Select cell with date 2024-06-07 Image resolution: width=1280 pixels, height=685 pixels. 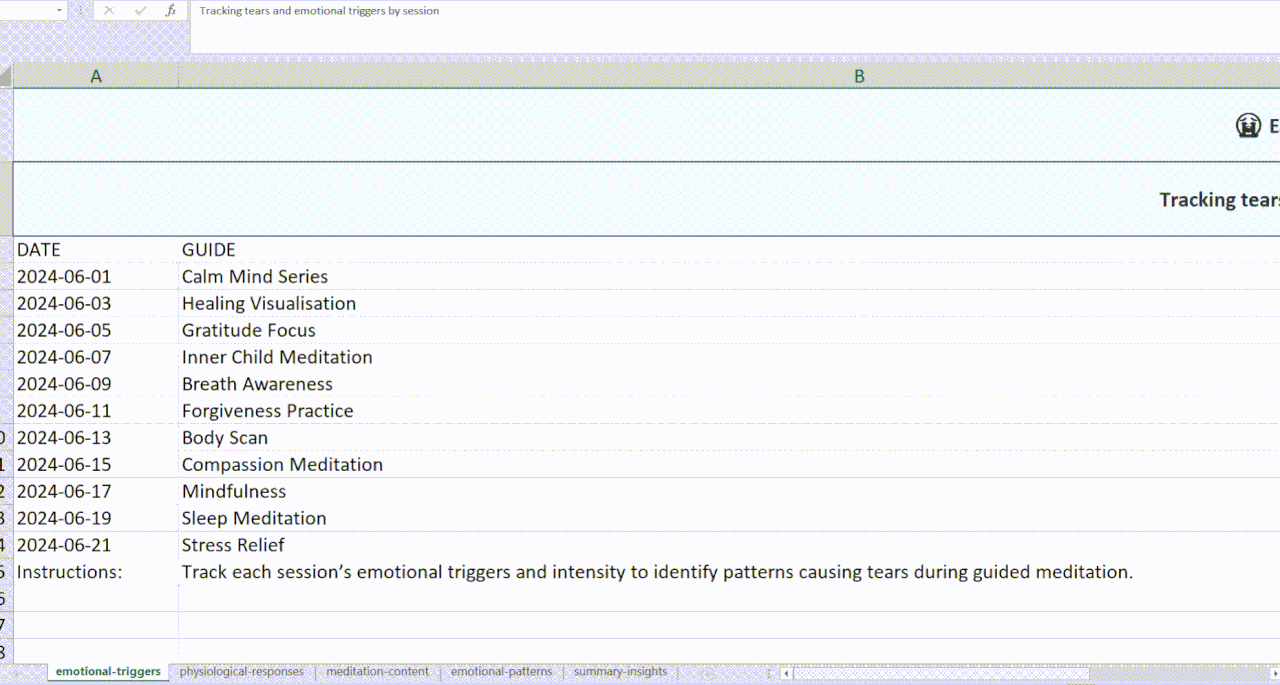click(x=96, y=358)
